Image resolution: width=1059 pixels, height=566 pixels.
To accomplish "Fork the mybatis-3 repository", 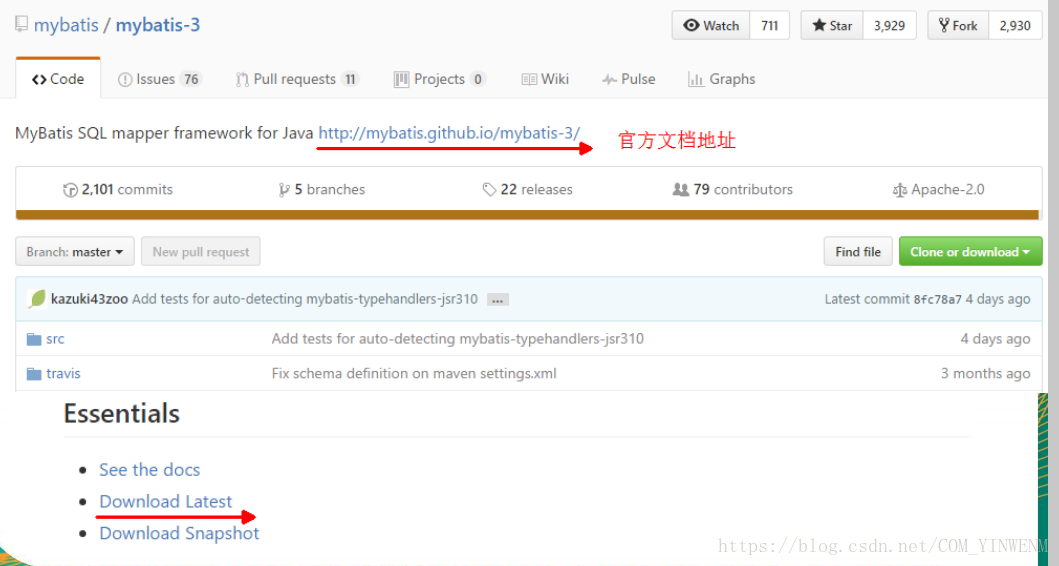I will tap(958, 26).
